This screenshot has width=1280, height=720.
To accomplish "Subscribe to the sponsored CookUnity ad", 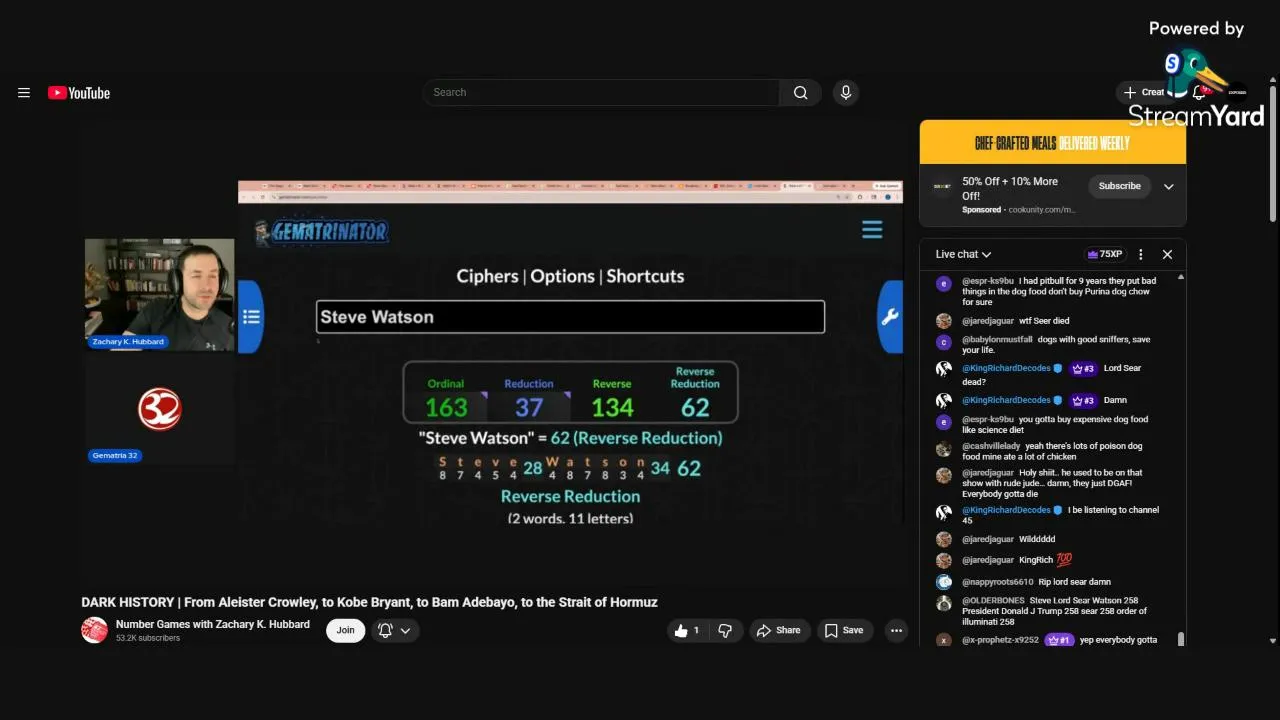I will 1119,186.
